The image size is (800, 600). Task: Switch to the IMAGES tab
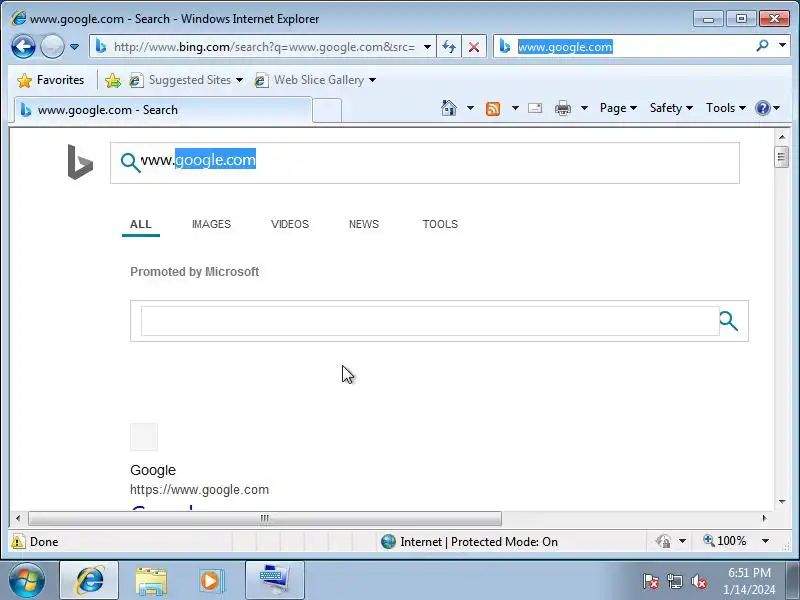(x=211, y=224)
